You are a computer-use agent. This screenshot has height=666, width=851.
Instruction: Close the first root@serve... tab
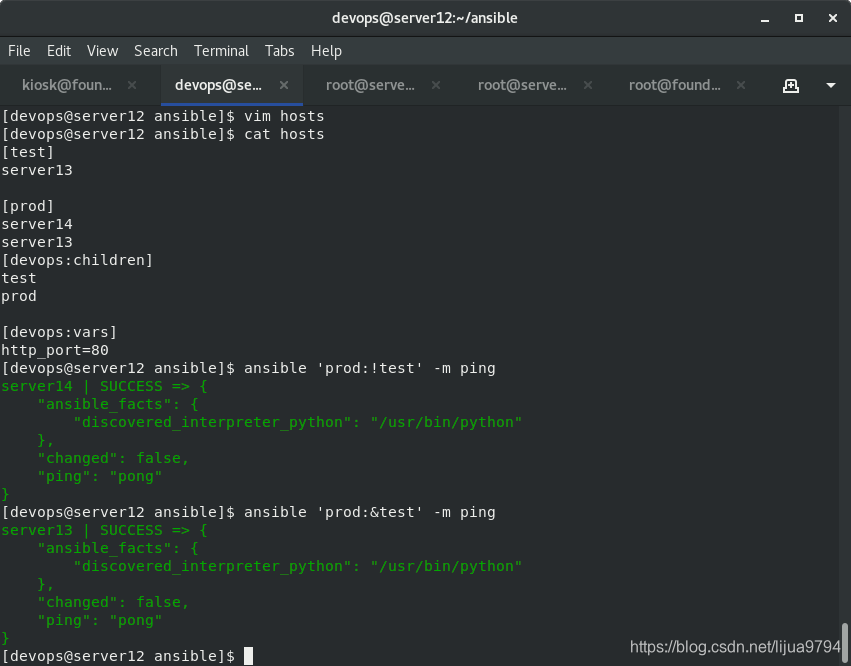point(436,85)
